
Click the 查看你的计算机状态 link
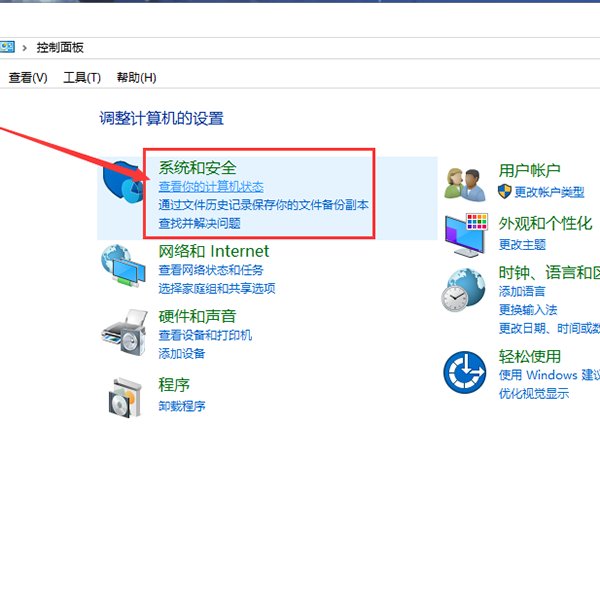tap(211, 187)
